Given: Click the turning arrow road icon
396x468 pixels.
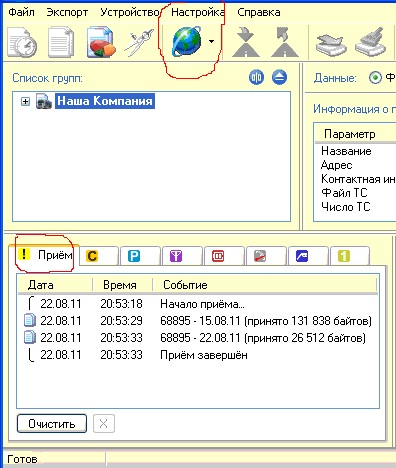Looking at the screenshot, I should [x=285, y=42].
